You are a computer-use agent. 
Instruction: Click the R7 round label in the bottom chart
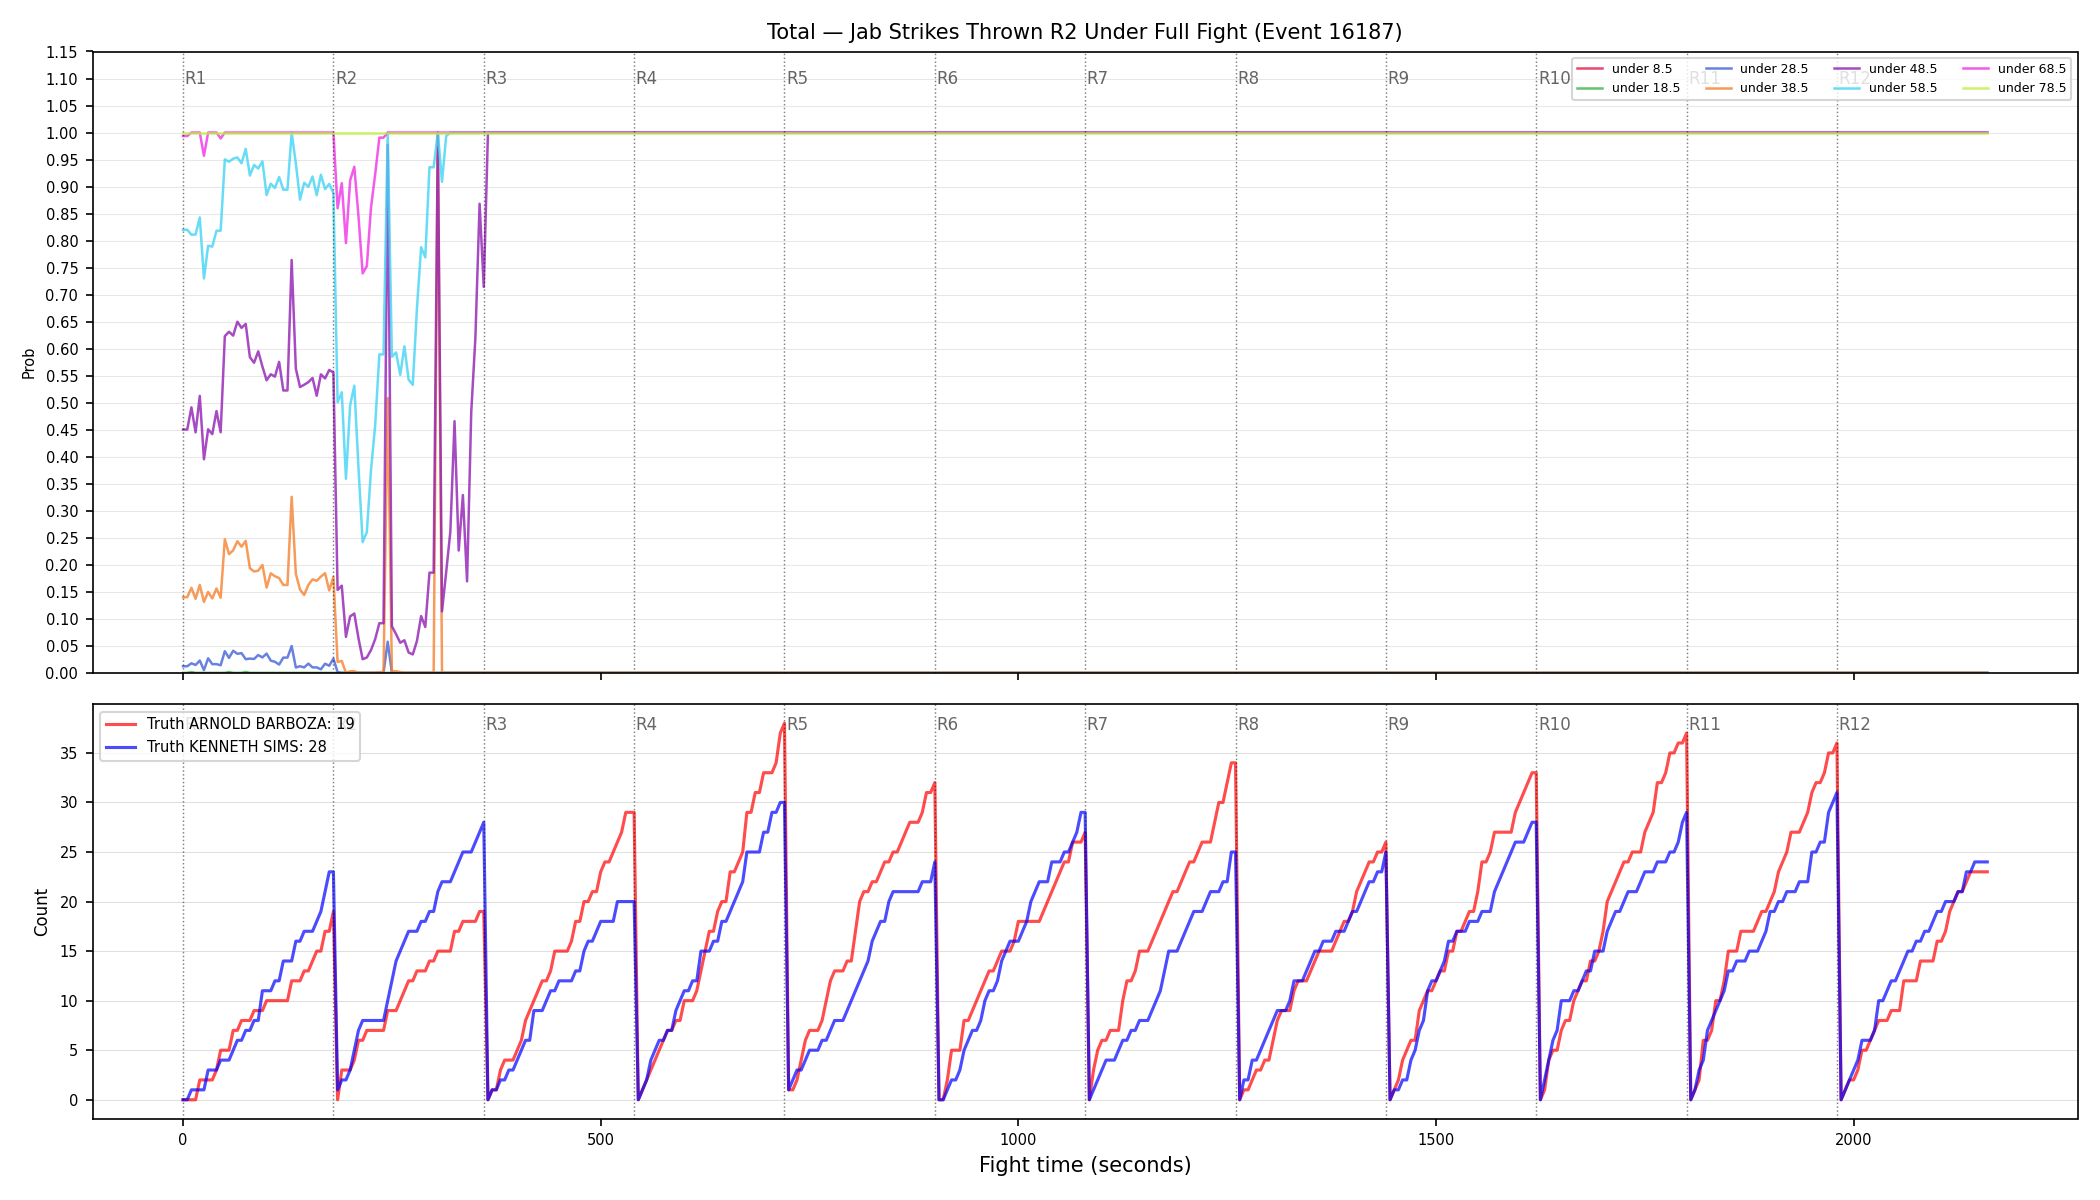pyautogui.click(x=1097, y=724)
